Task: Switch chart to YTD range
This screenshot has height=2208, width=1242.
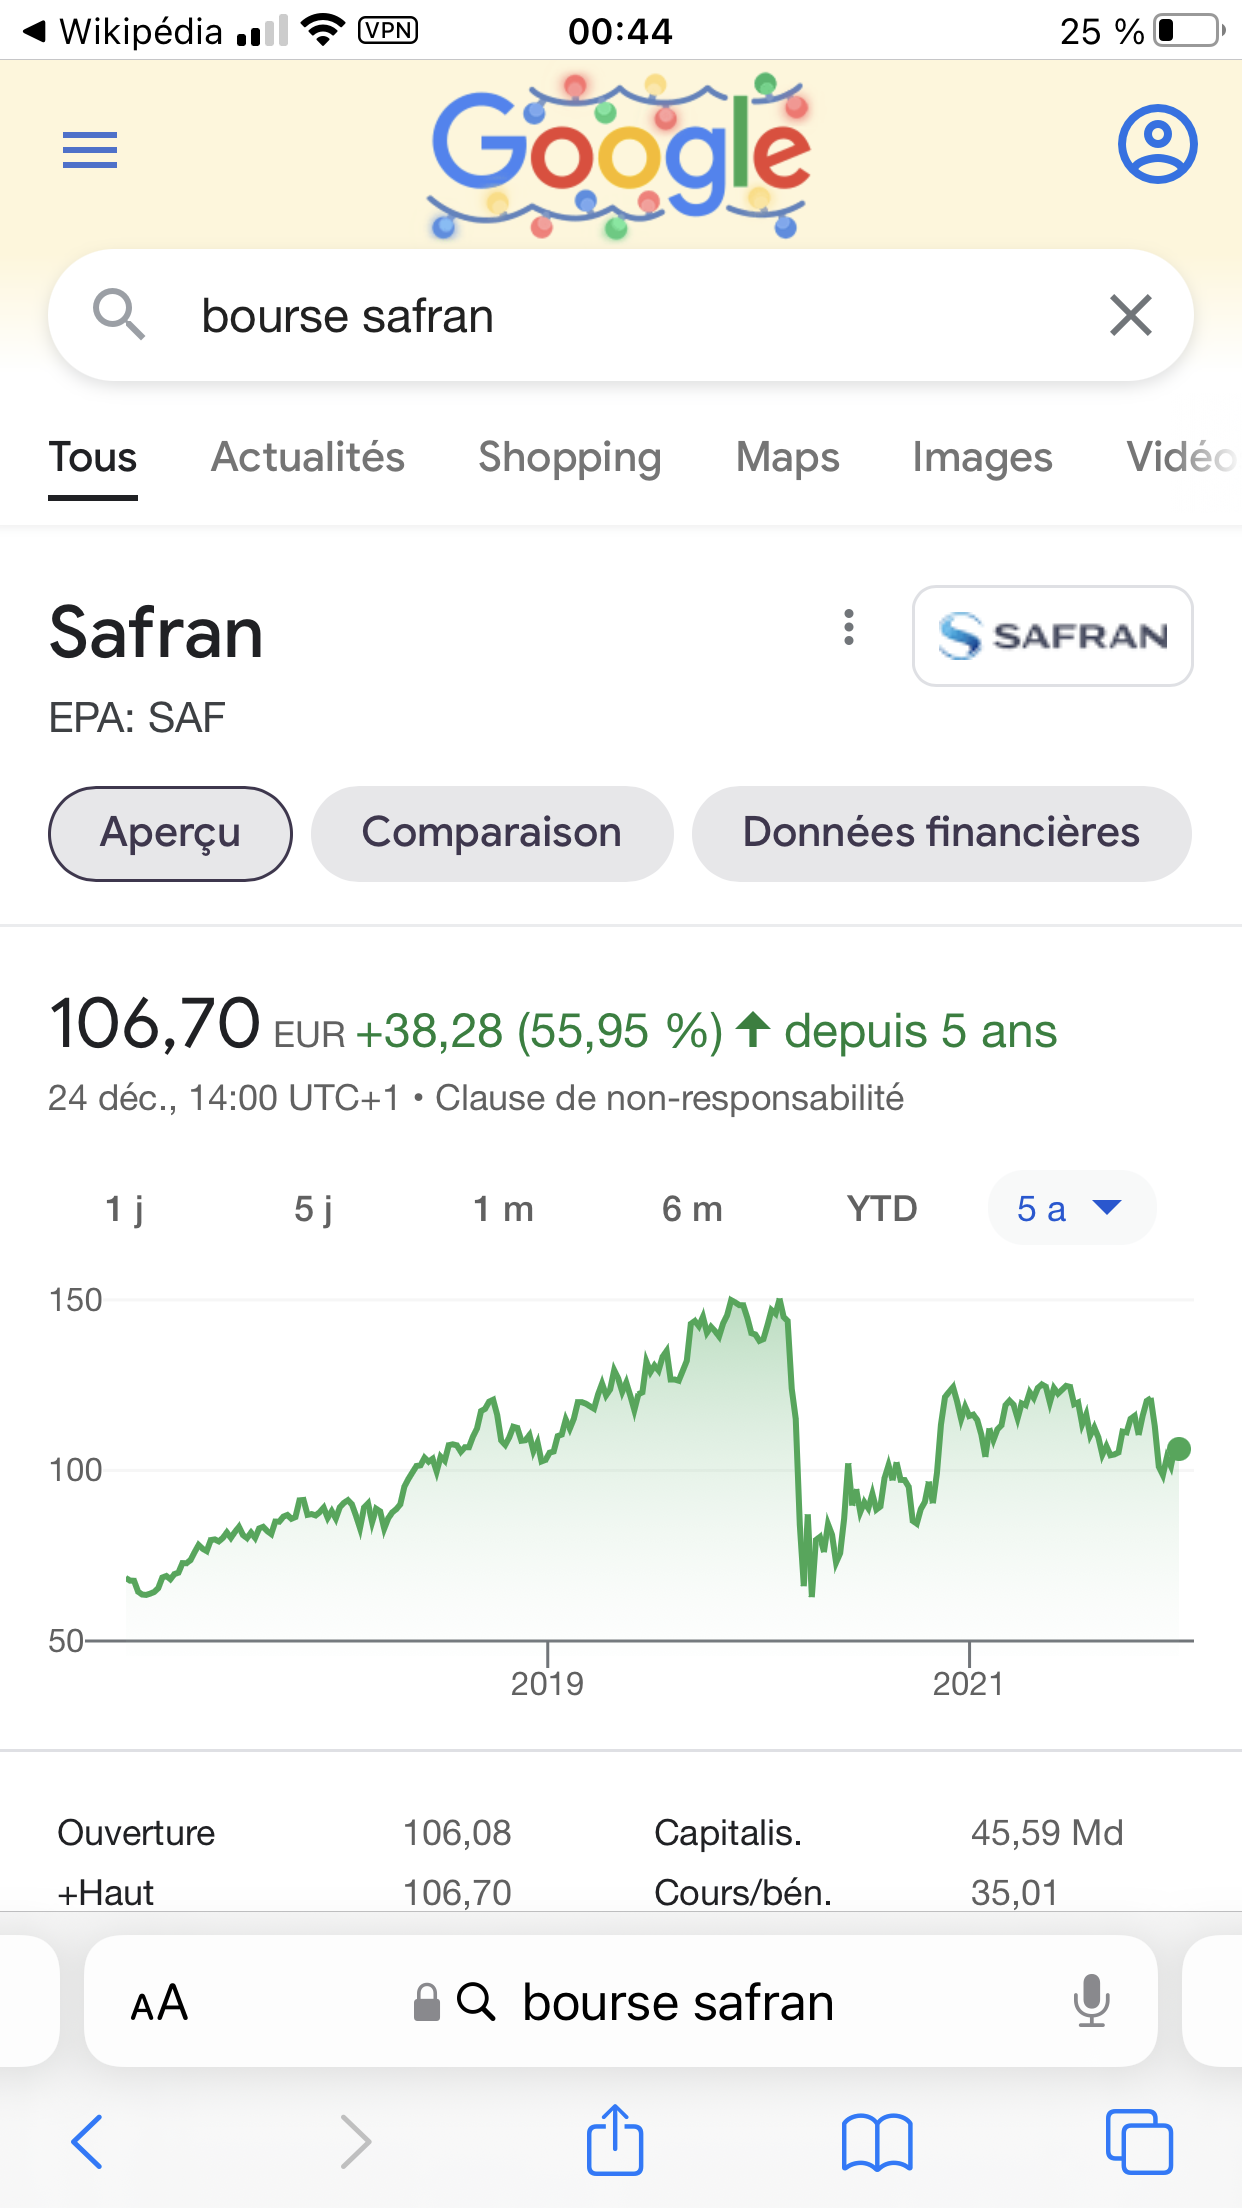Action: pyautogui.click(x=881, y=1209)
